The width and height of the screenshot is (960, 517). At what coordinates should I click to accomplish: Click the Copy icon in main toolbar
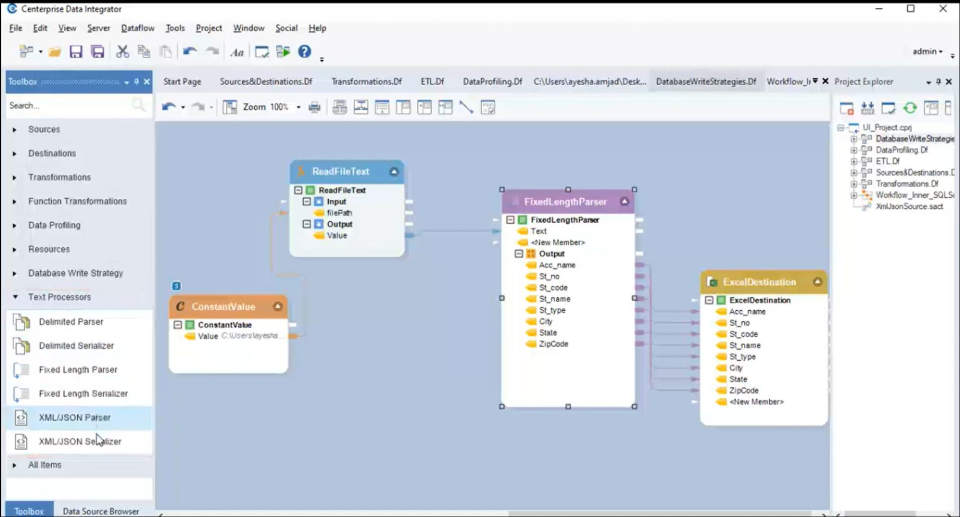pos(144,52)
